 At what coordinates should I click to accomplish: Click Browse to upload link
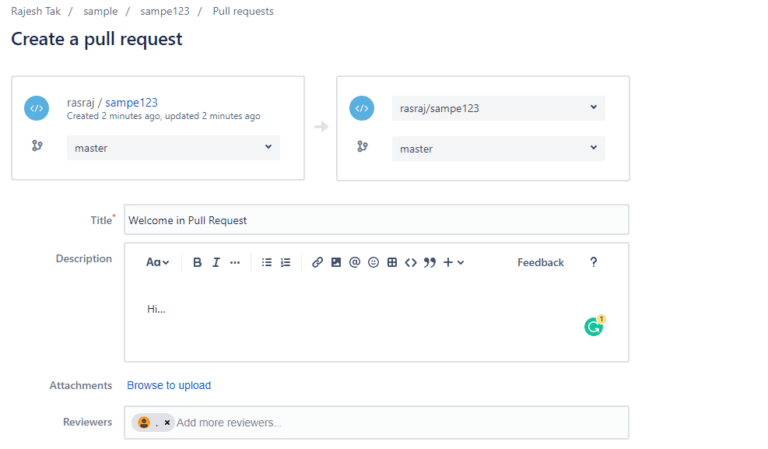pyautogui.click(x=169, y=385)
